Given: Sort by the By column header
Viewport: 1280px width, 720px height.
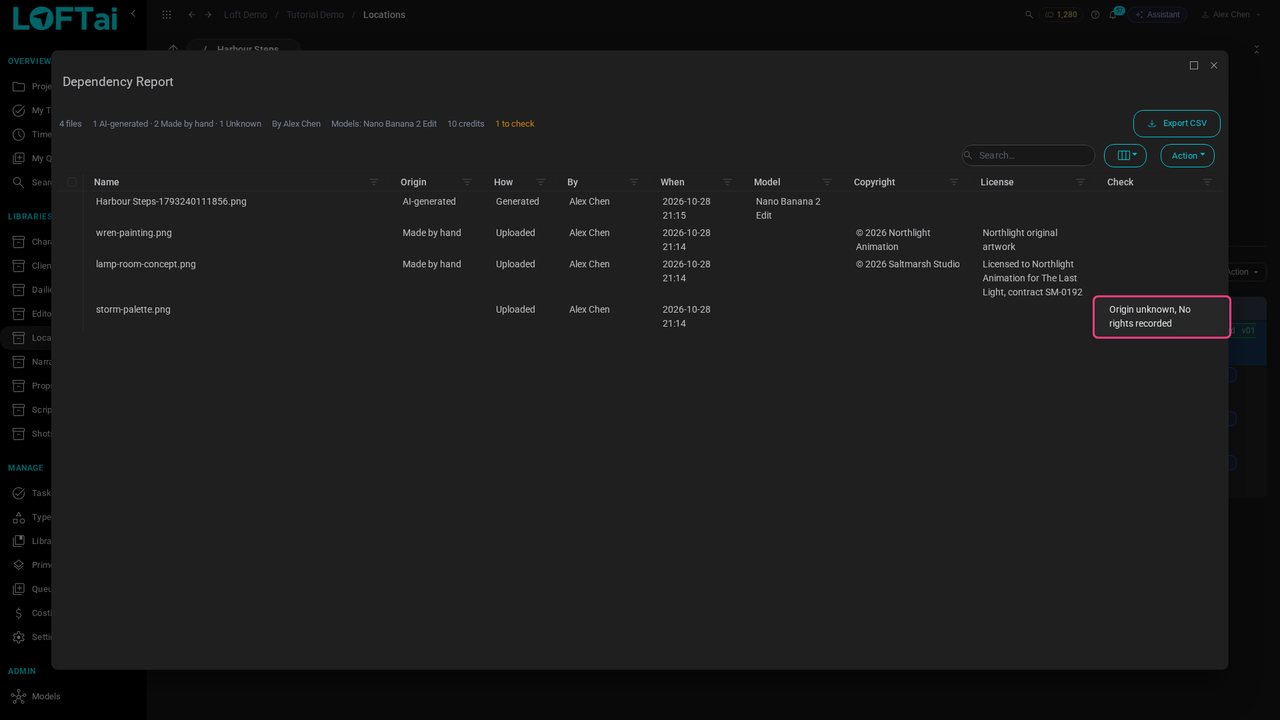Looking at the screenshot, I should (x=573, y=182).
